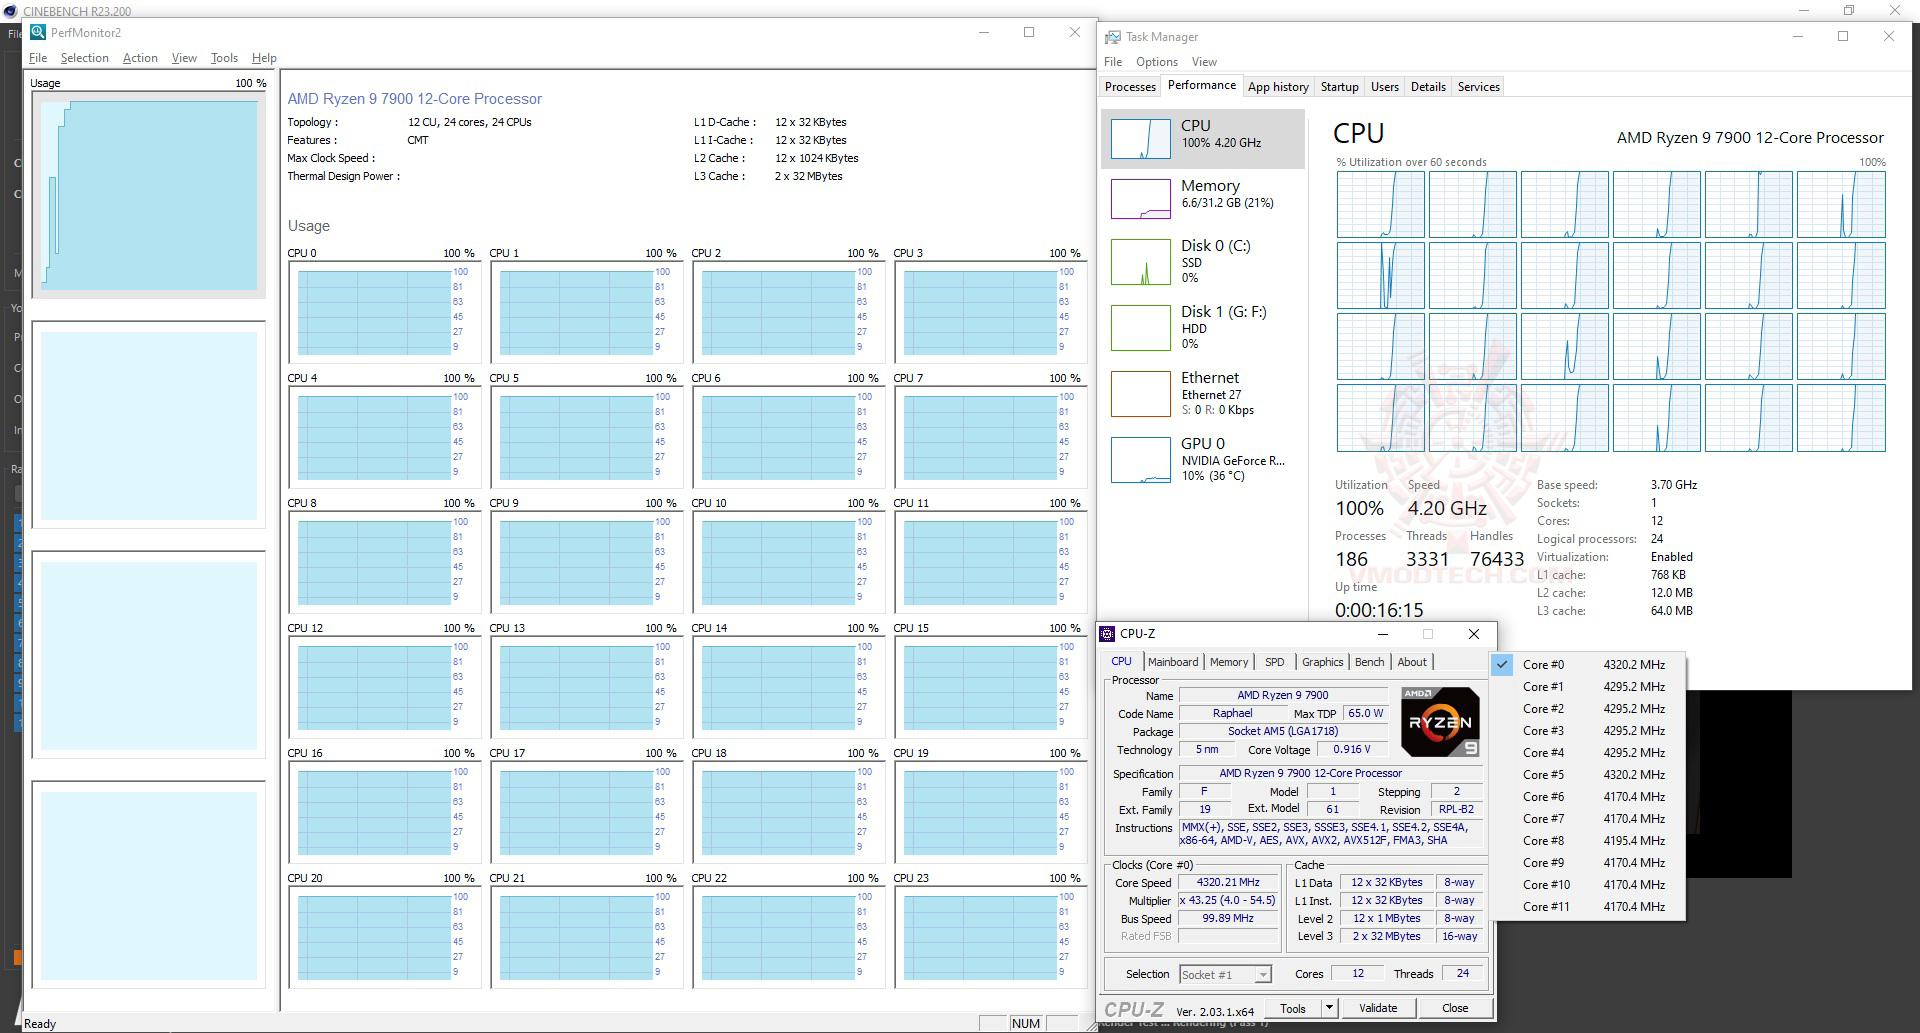Select the CPU tab in CPU-Z
Image resolution: width=1920 pixels, height=1033 pixels.
(1122, 661)
